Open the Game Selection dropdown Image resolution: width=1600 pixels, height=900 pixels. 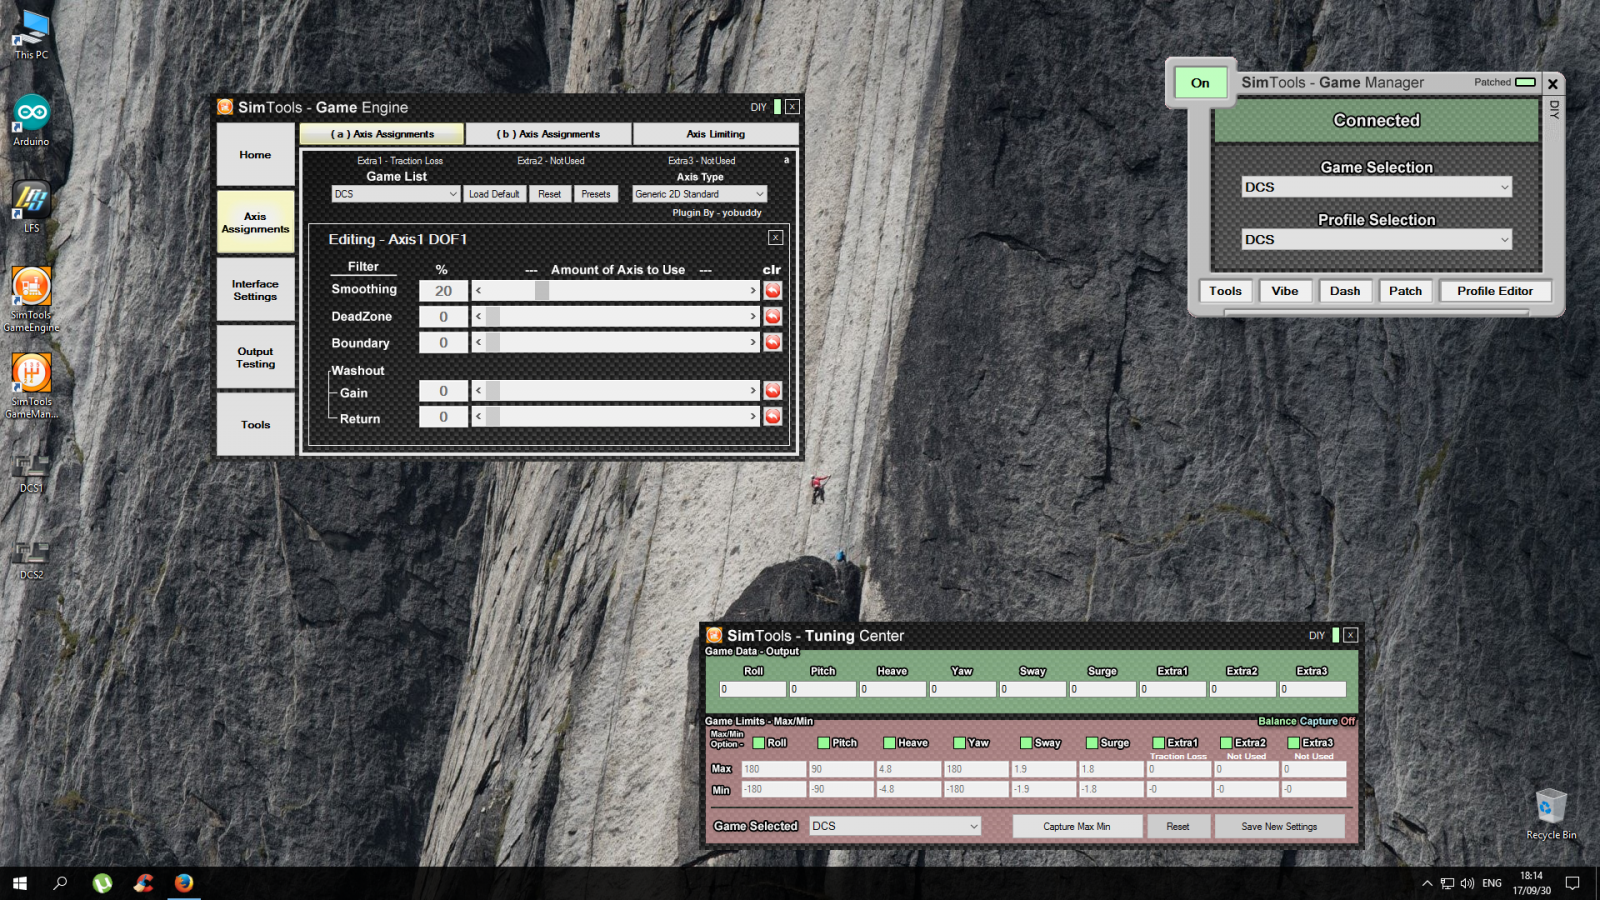(x=1376, y=187)
